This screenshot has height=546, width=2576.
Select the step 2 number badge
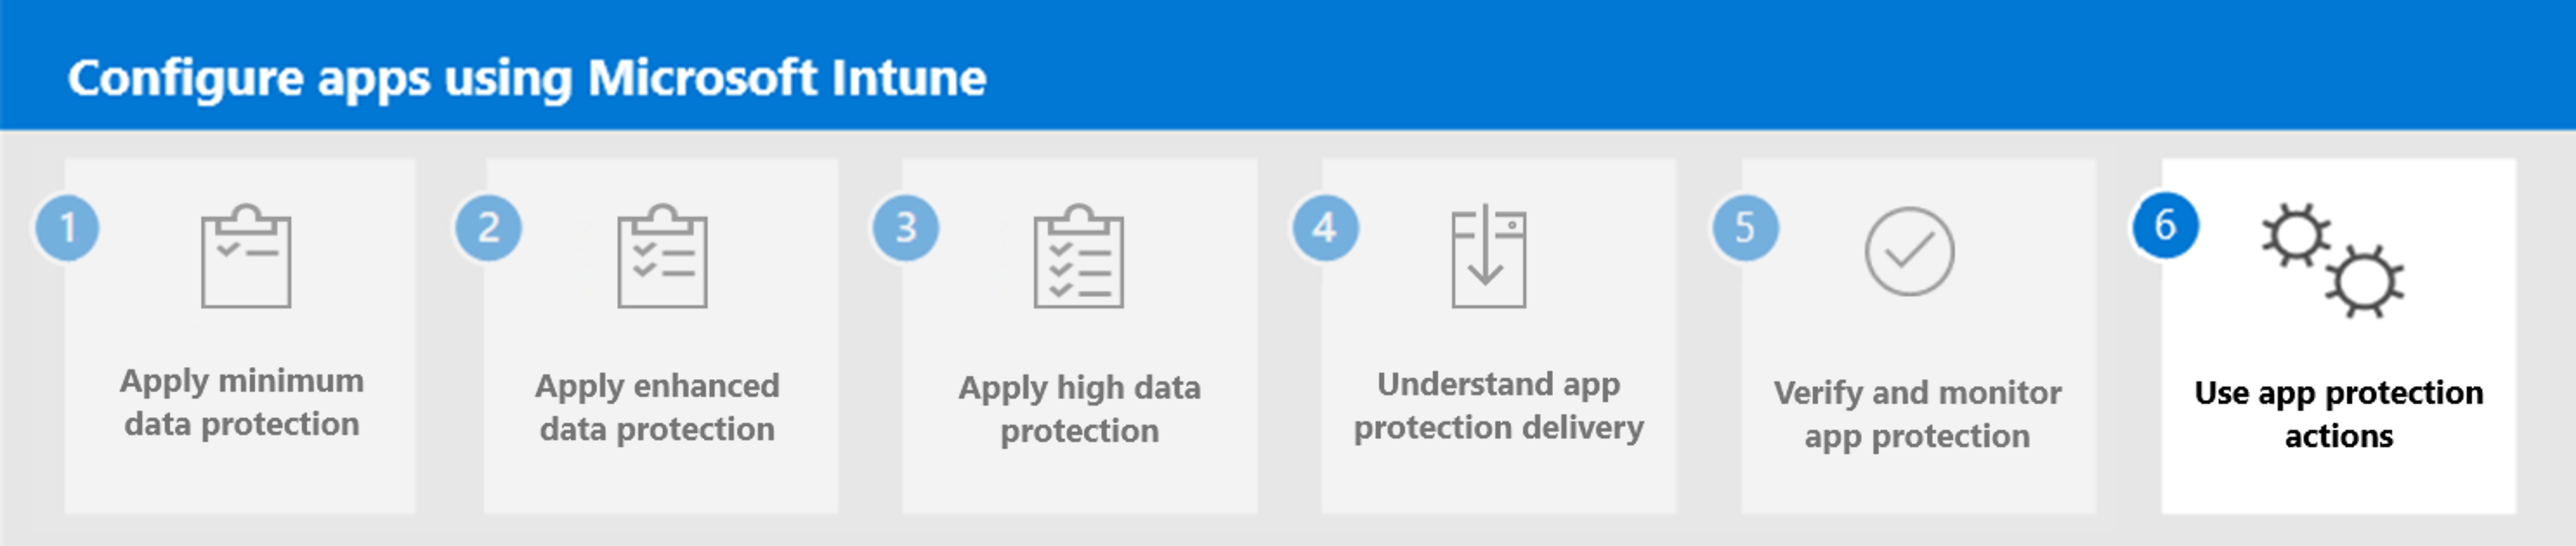point(488,228)
